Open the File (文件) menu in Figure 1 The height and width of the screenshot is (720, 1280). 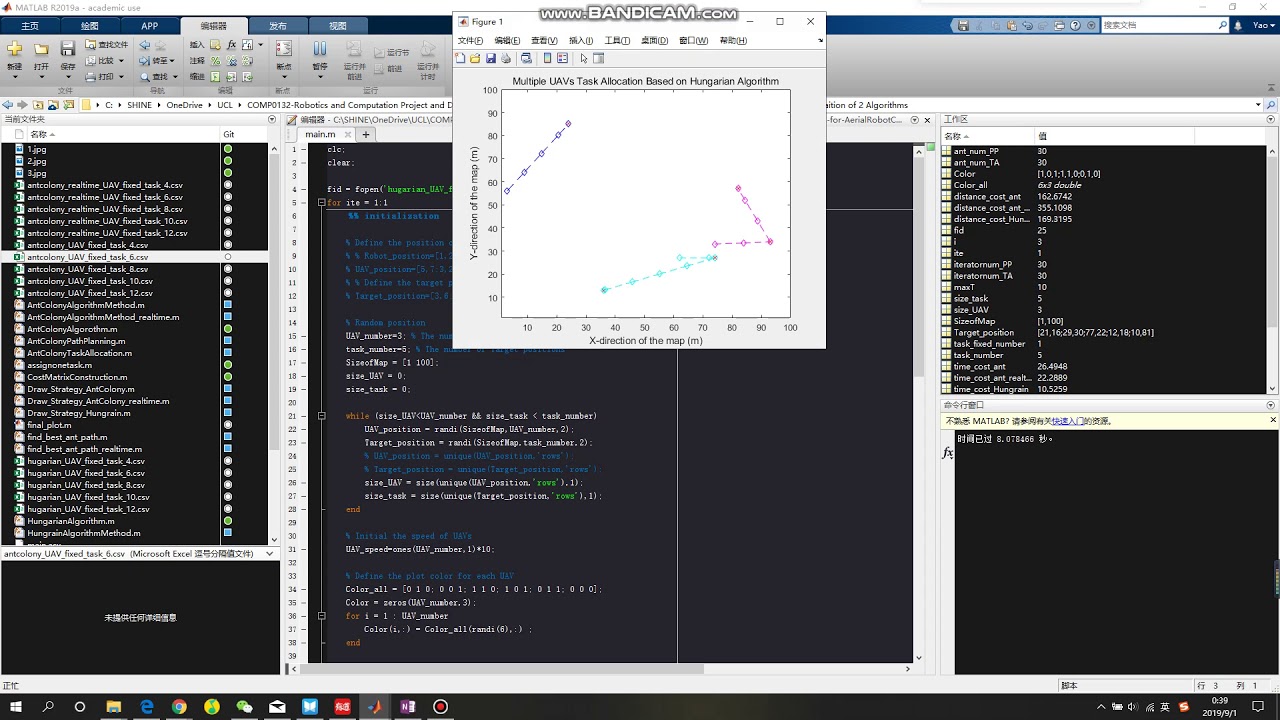tap(470, 41)
